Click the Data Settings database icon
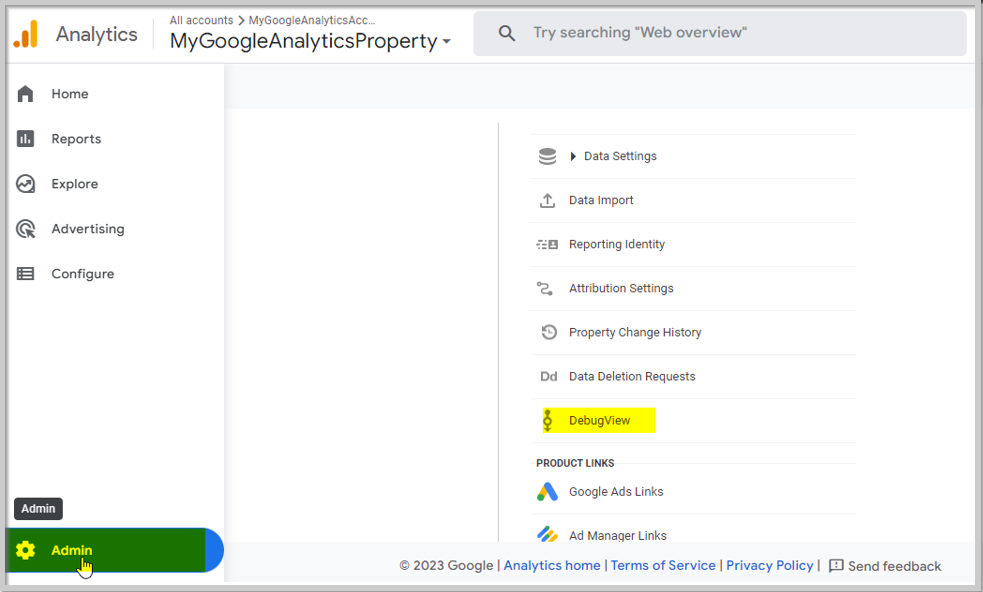 coord(547,156)
